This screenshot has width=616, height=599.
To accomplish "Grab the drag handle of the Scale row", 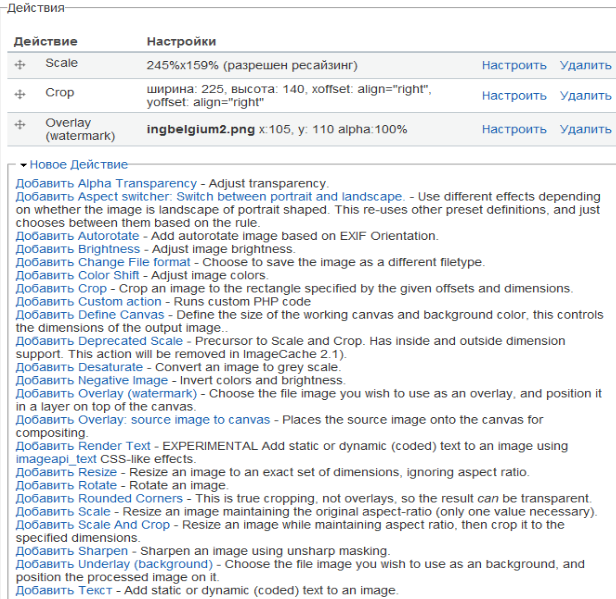I will point(20,65).
